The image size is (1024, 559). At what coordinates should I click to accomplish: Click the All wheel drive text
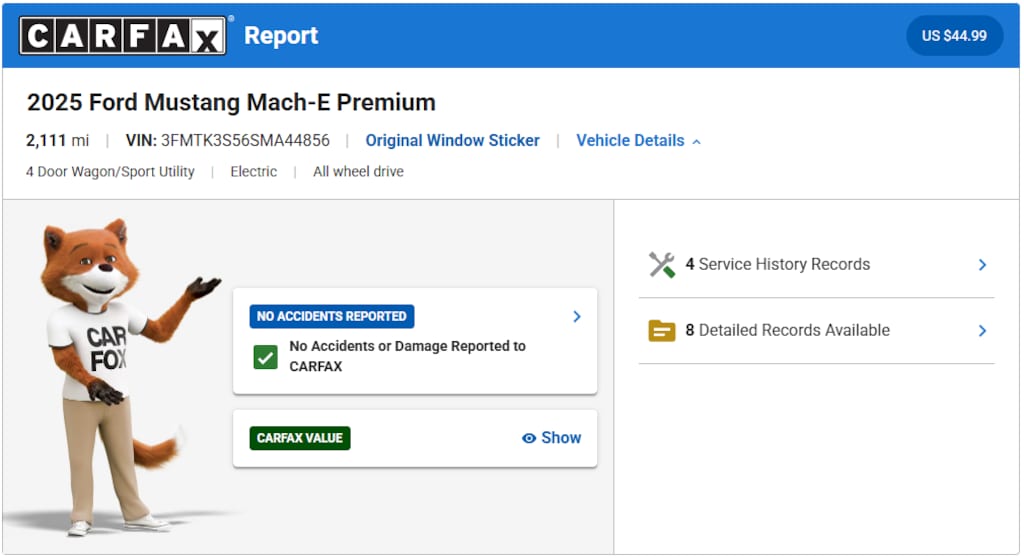(358, 172)
